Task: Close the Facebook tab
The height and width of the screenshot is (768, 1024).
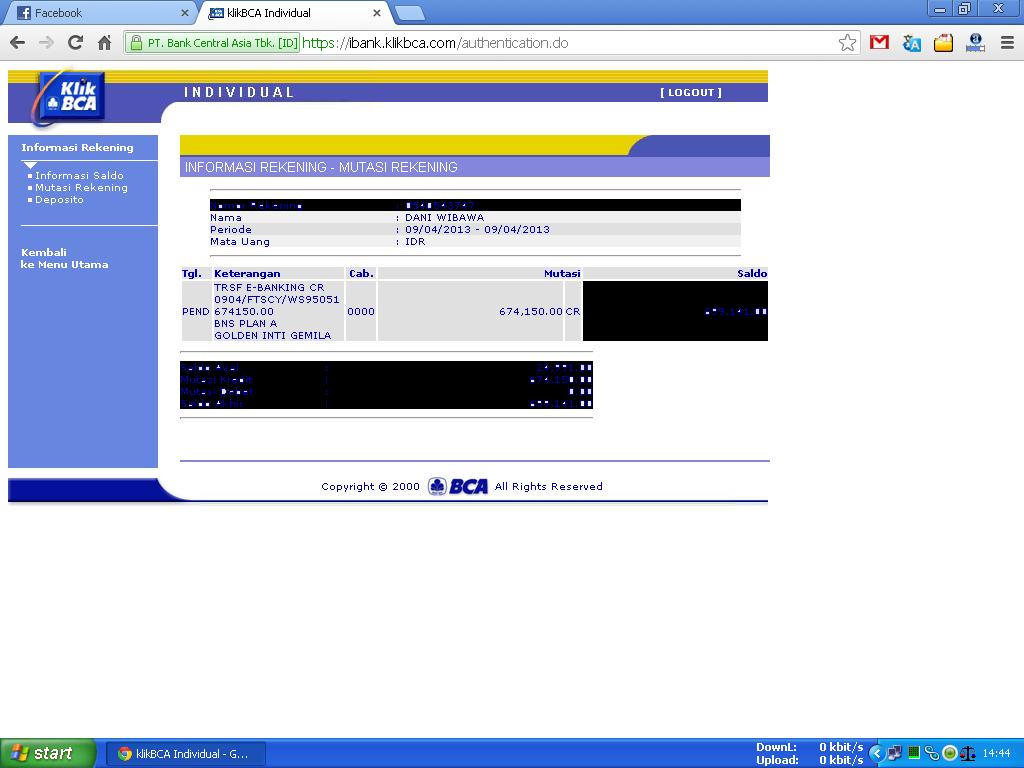Action: (x=185, y=13)
